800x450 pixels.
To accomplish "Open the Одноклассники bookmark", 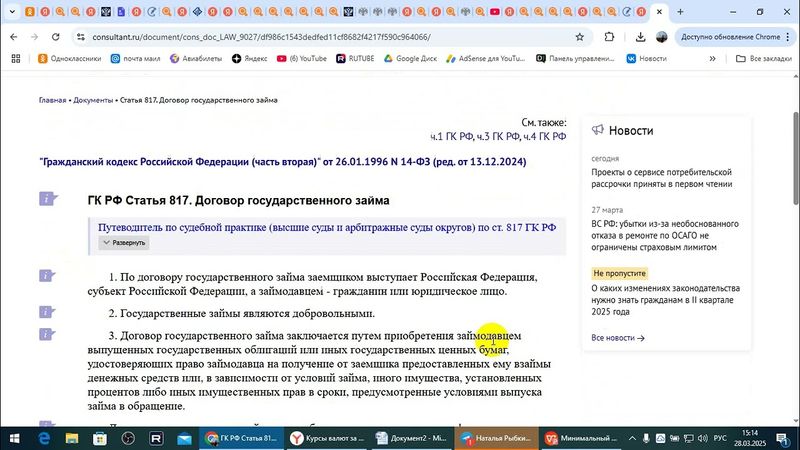I will click(70, 59).
